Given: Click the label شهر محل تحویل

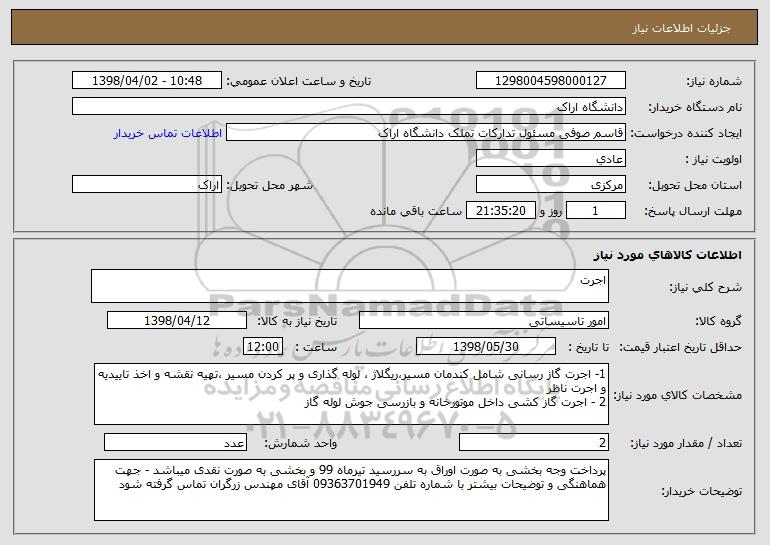Looking at the screenshot, I should tap(270, 186).
